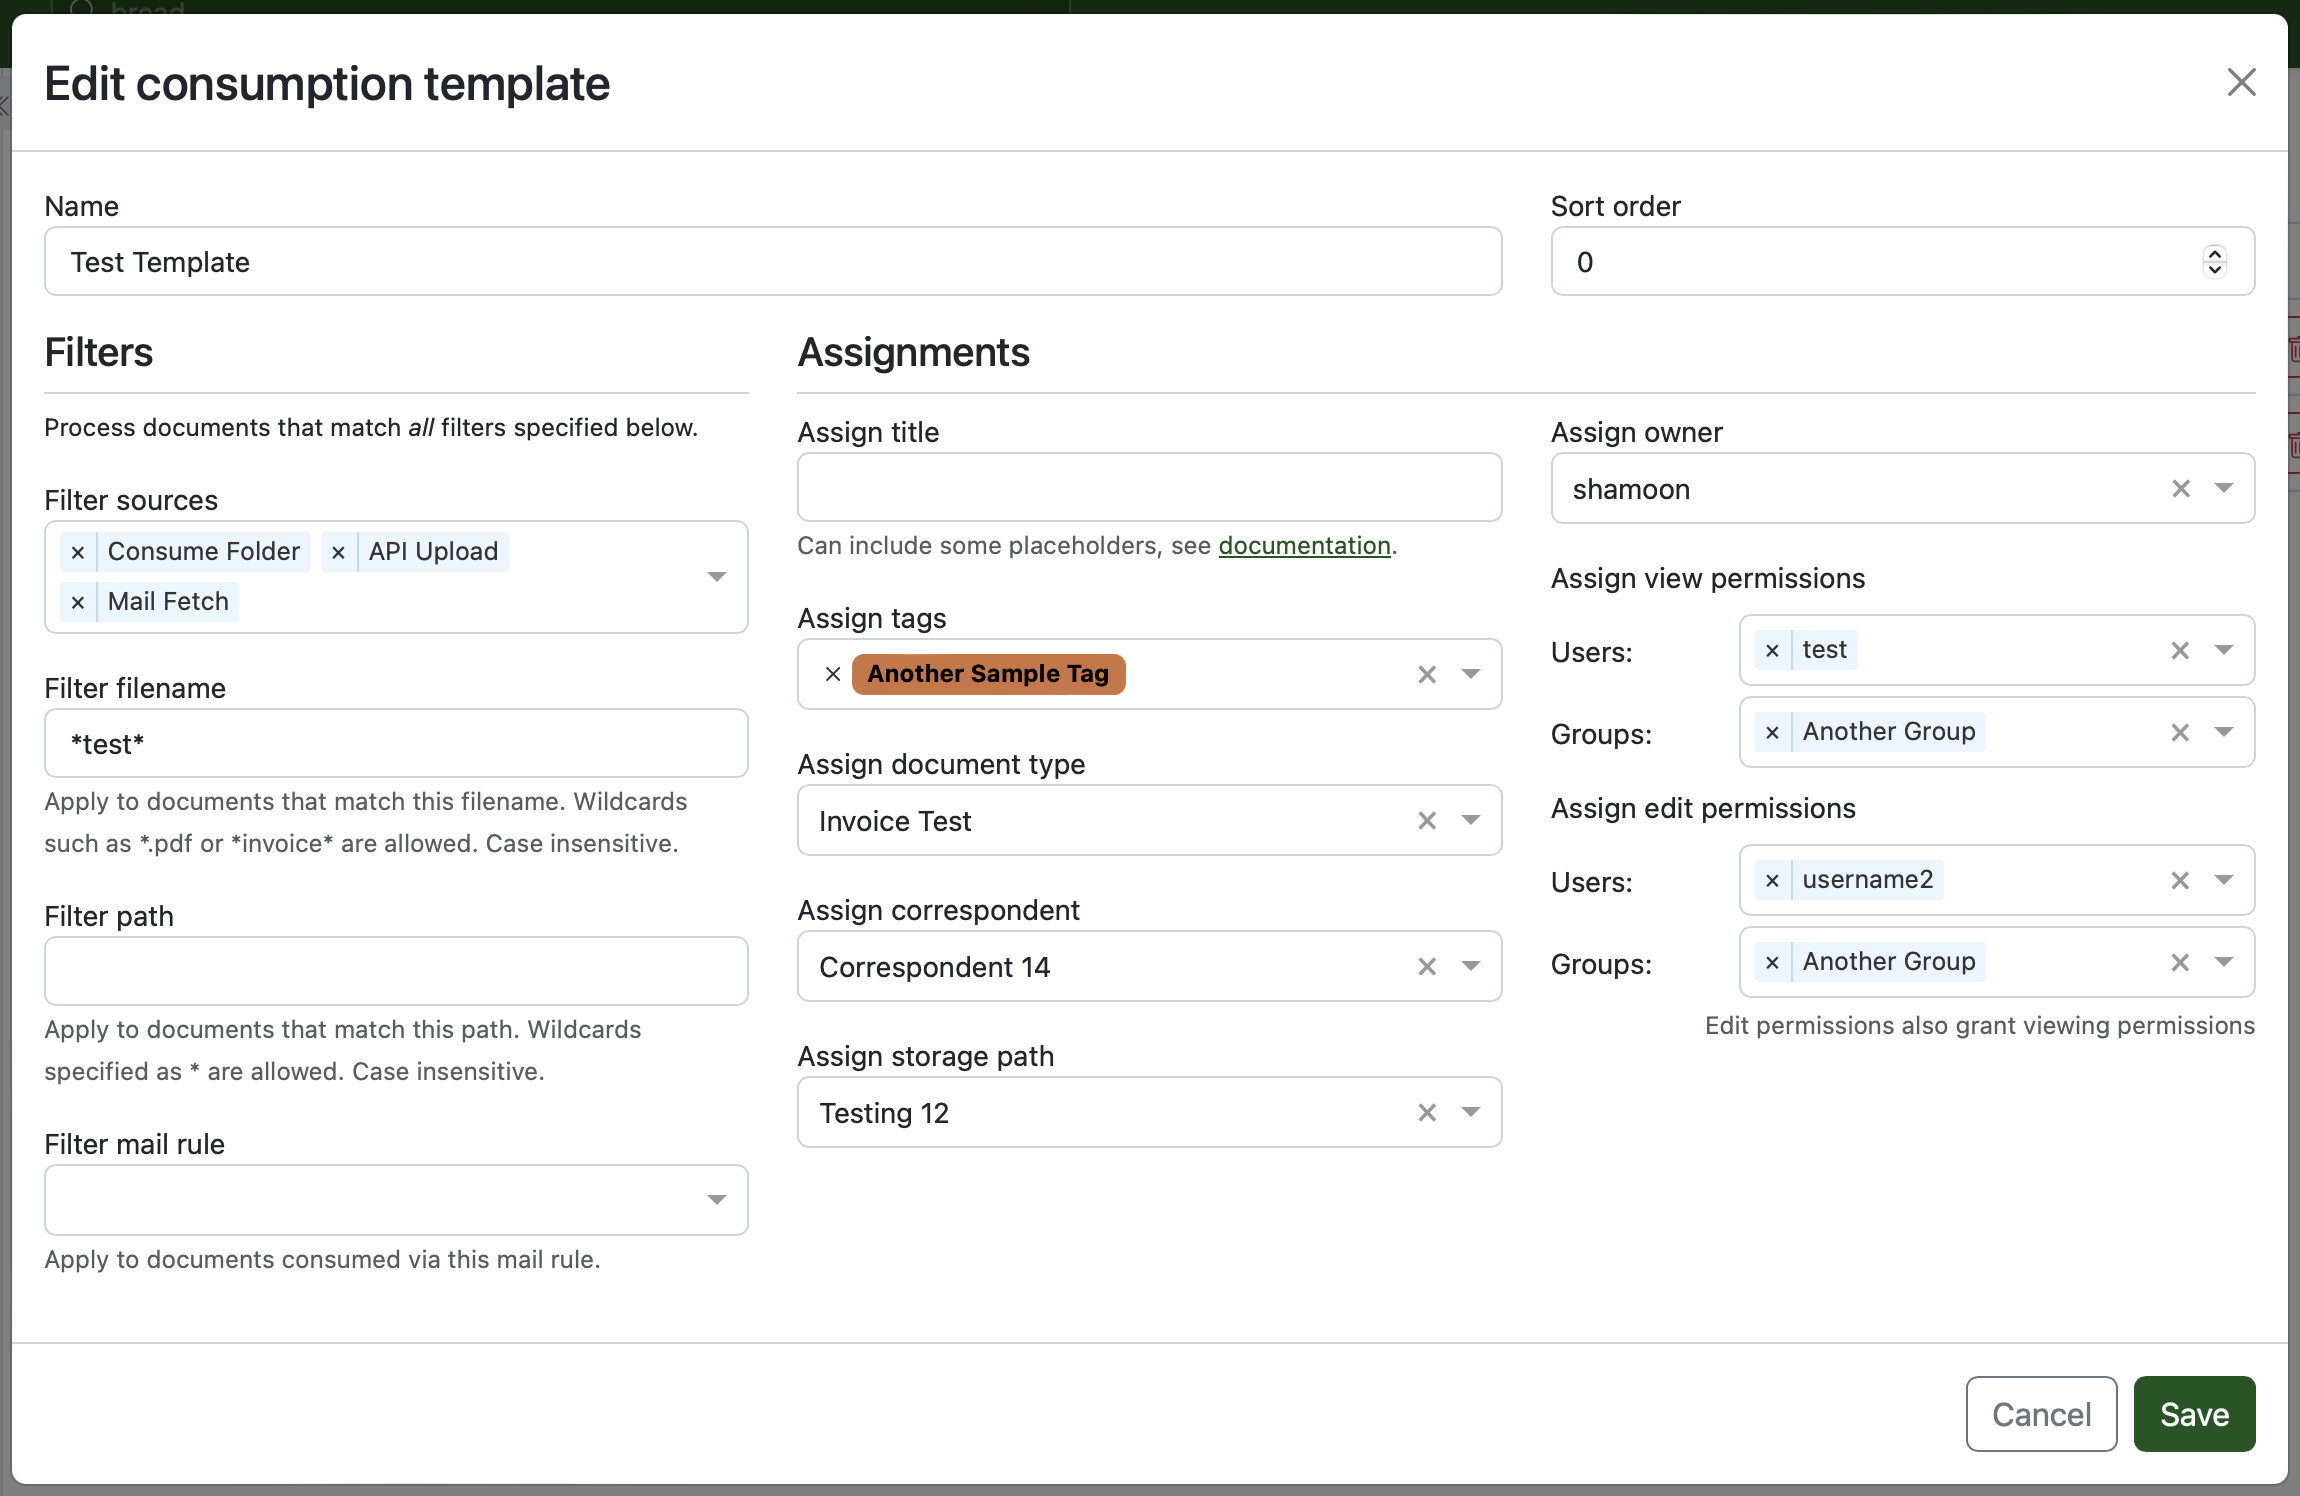Viewport: 2300px width, 1496px height.
Task: Remove Another Sample Tag from tags
Action: (832, 674)
